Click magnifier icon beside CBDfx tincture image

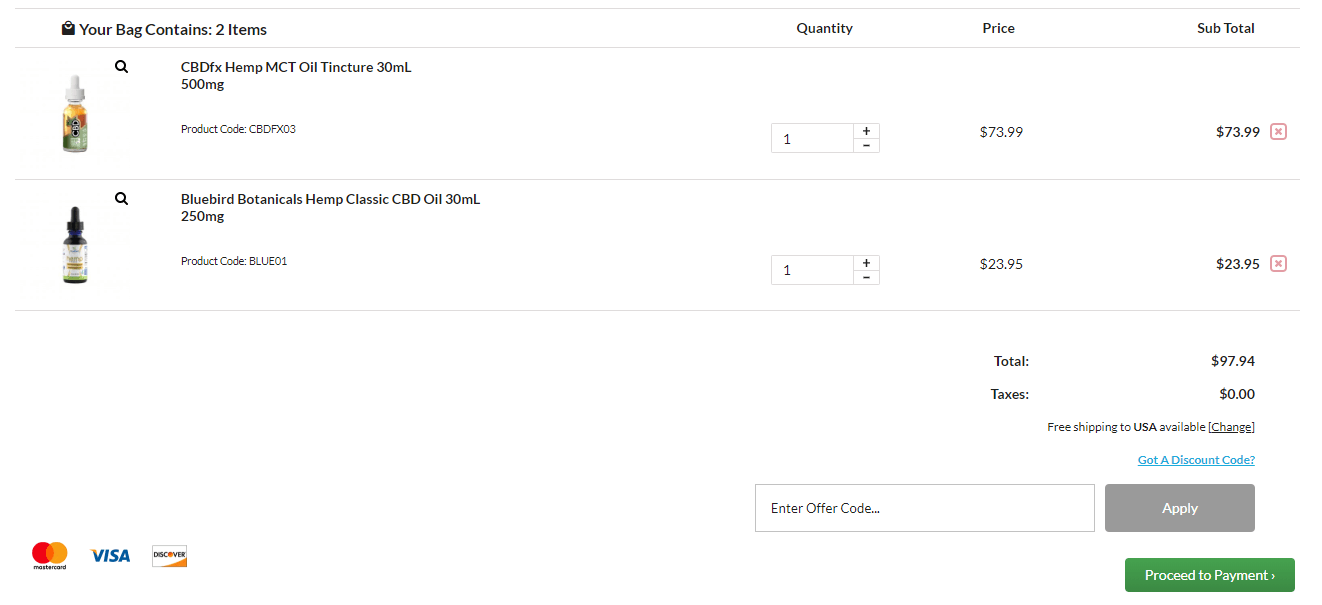pos(121,67)
